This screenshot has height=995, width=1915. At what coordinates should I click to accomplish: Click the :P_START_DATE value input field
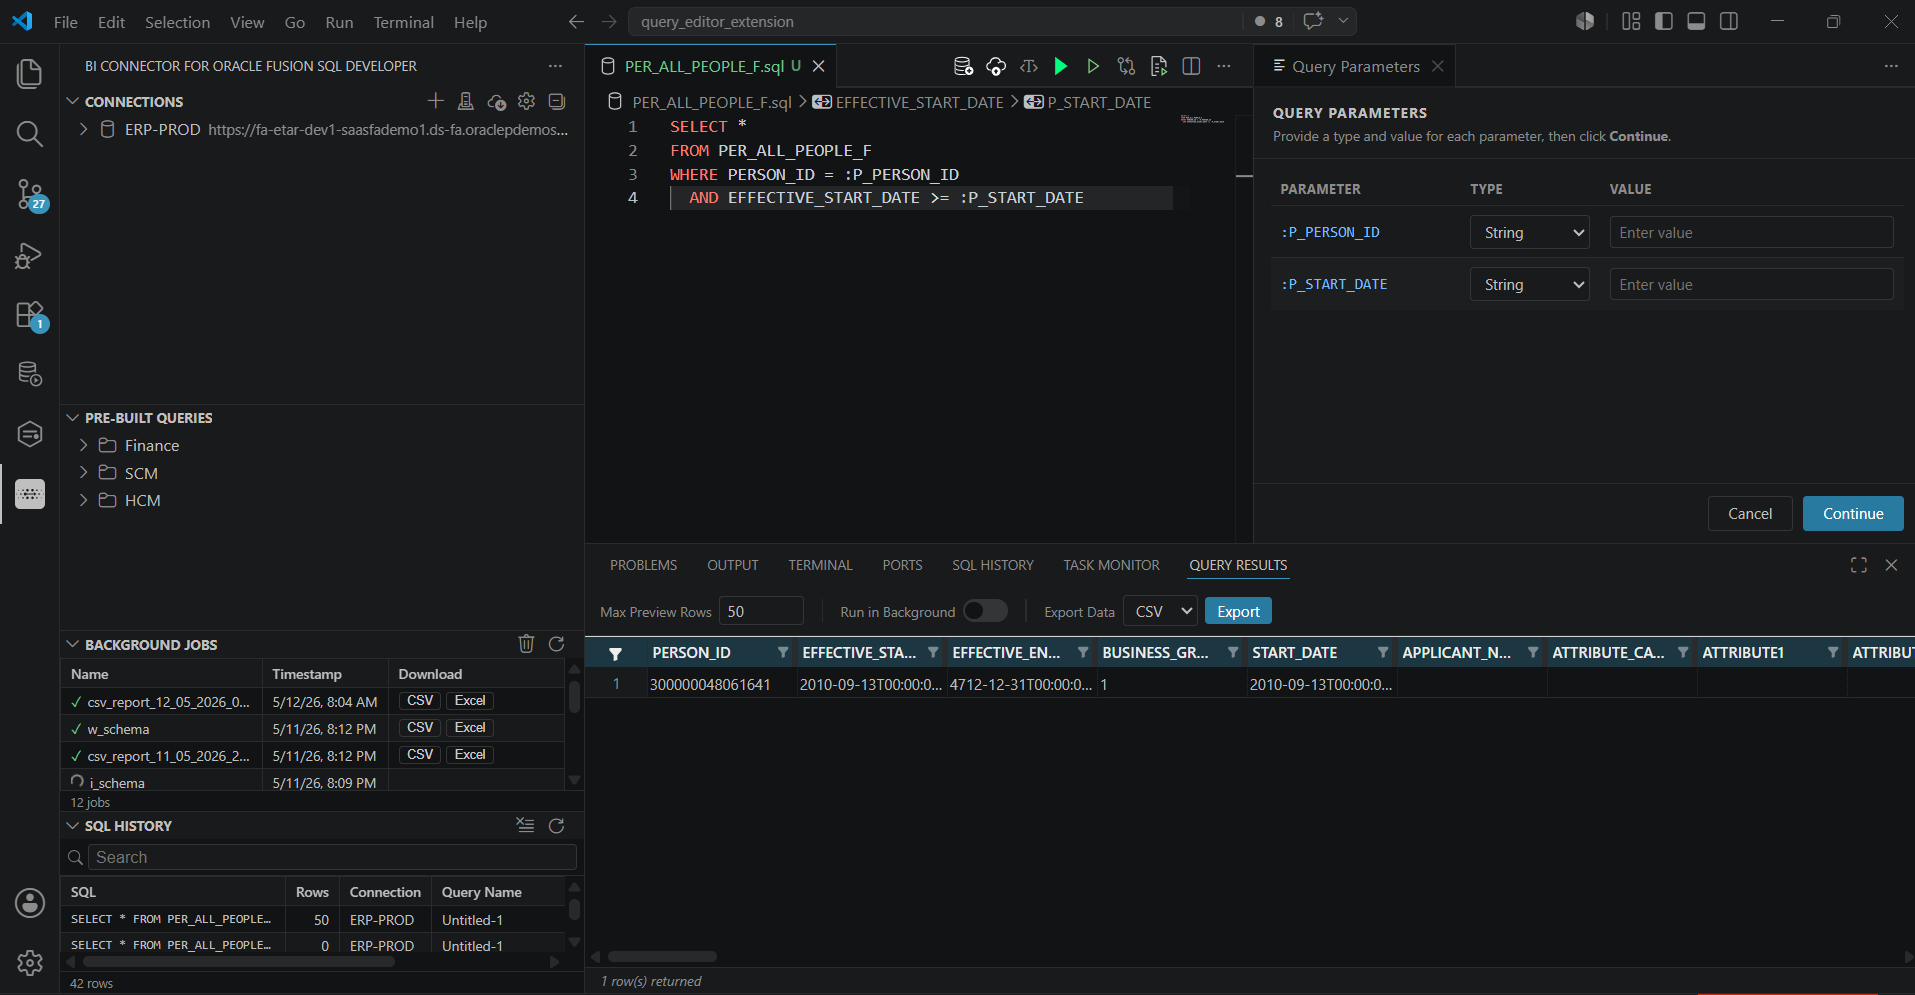tap(1751, 284)
